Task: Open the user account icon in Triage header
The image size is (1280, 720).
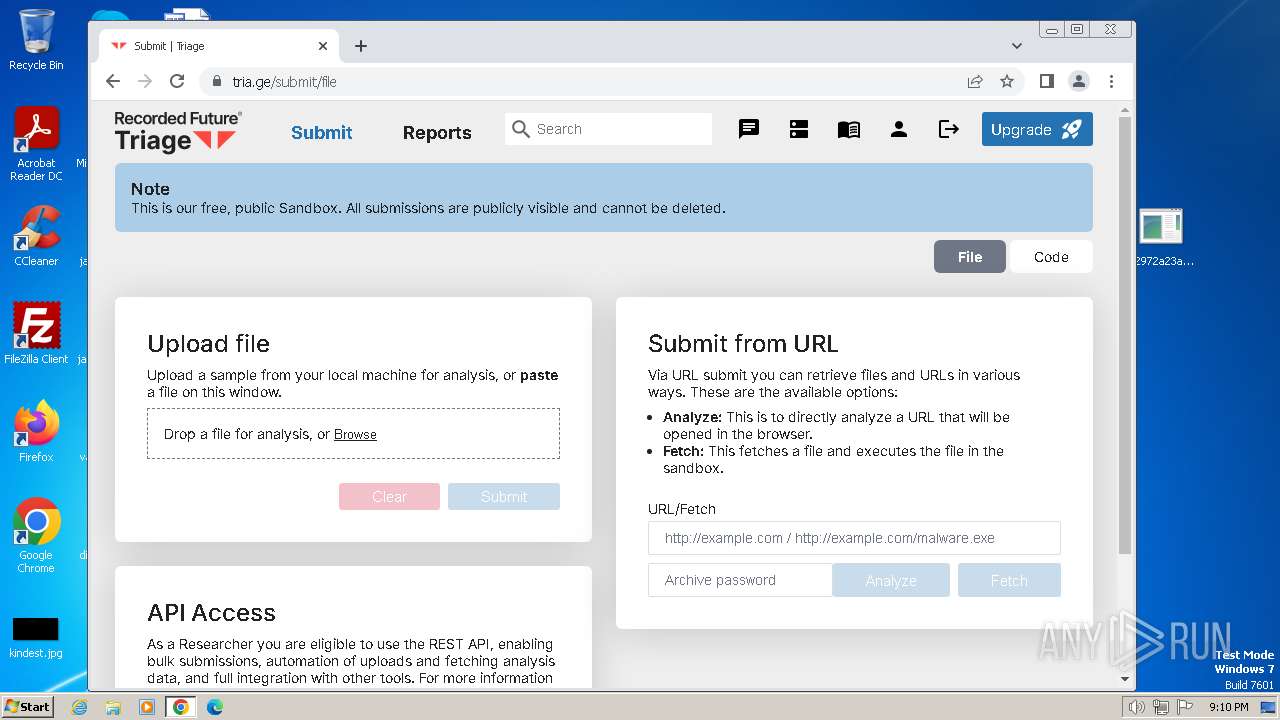Action: pos(899,129)
